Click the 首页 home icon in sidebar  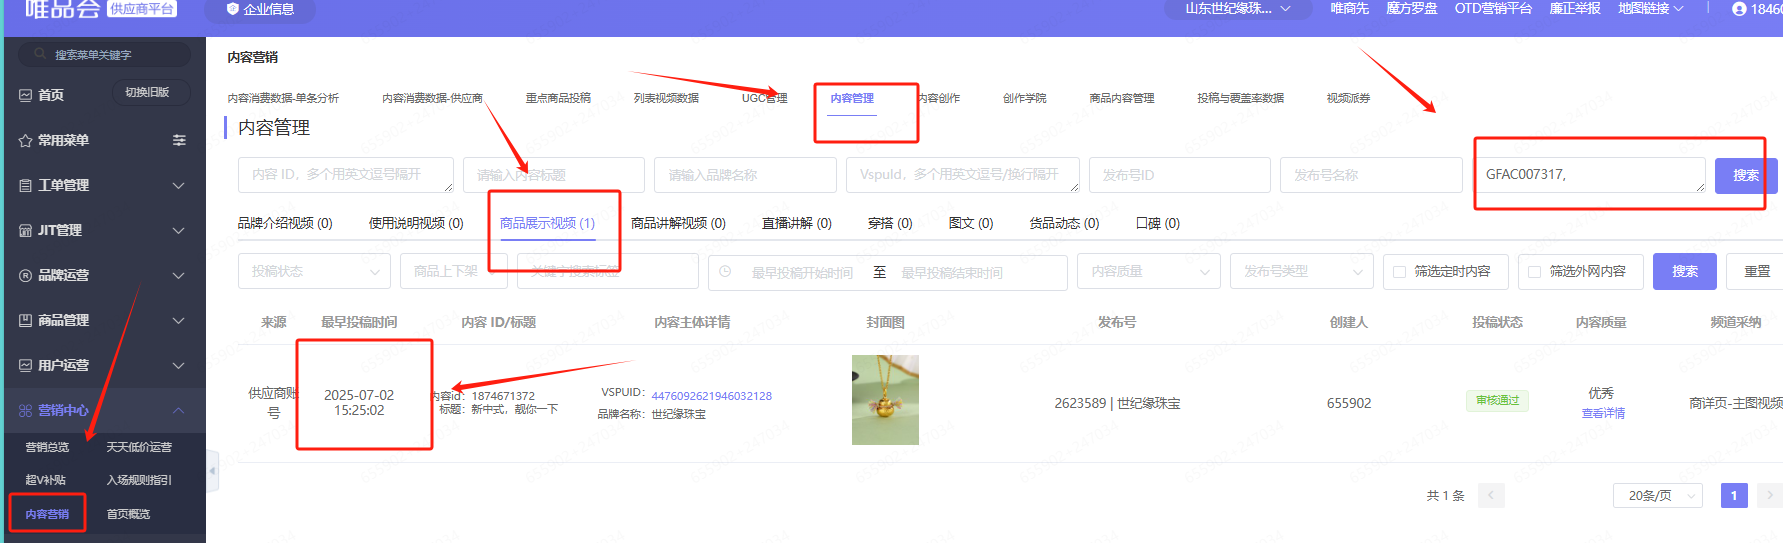pos(26,95)
